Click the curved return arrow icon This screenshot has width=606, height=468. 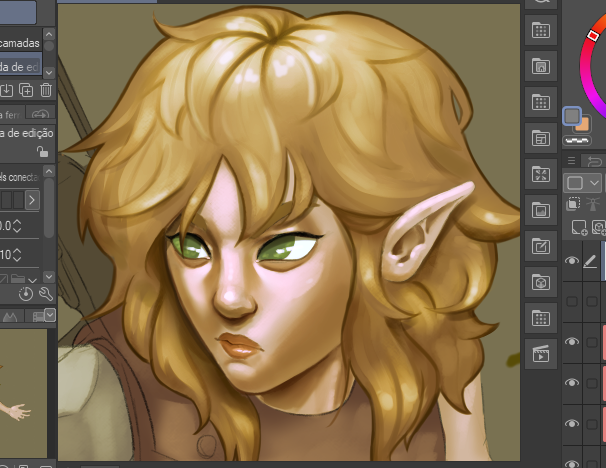(x=594, y=161)
